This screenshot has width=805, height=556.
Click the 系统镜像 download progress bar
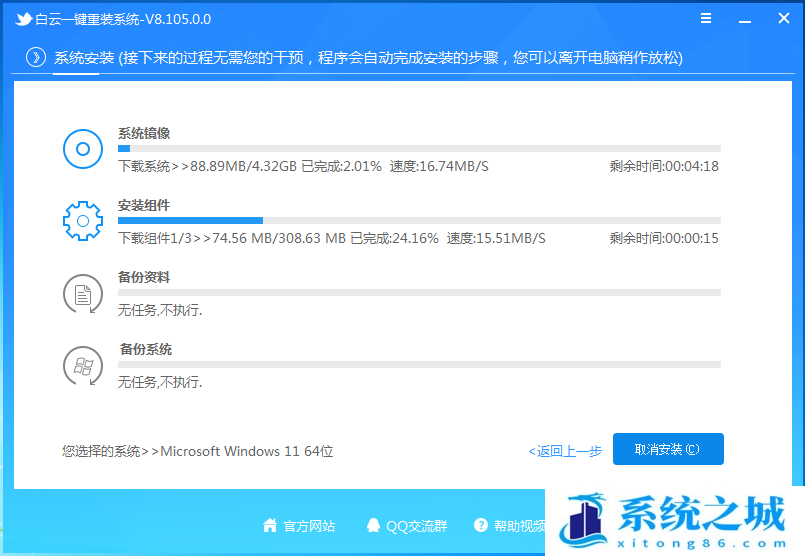click(x=419, y=149)
